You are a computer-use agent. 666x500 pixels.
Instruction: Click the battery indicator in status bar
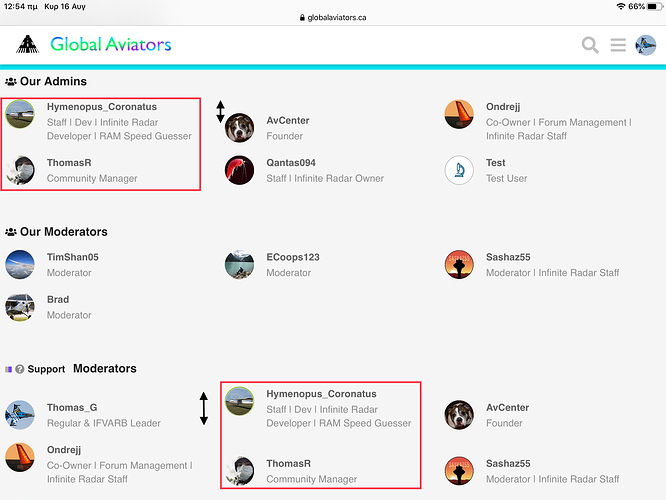pyautogui.click(x=654, y=6)
